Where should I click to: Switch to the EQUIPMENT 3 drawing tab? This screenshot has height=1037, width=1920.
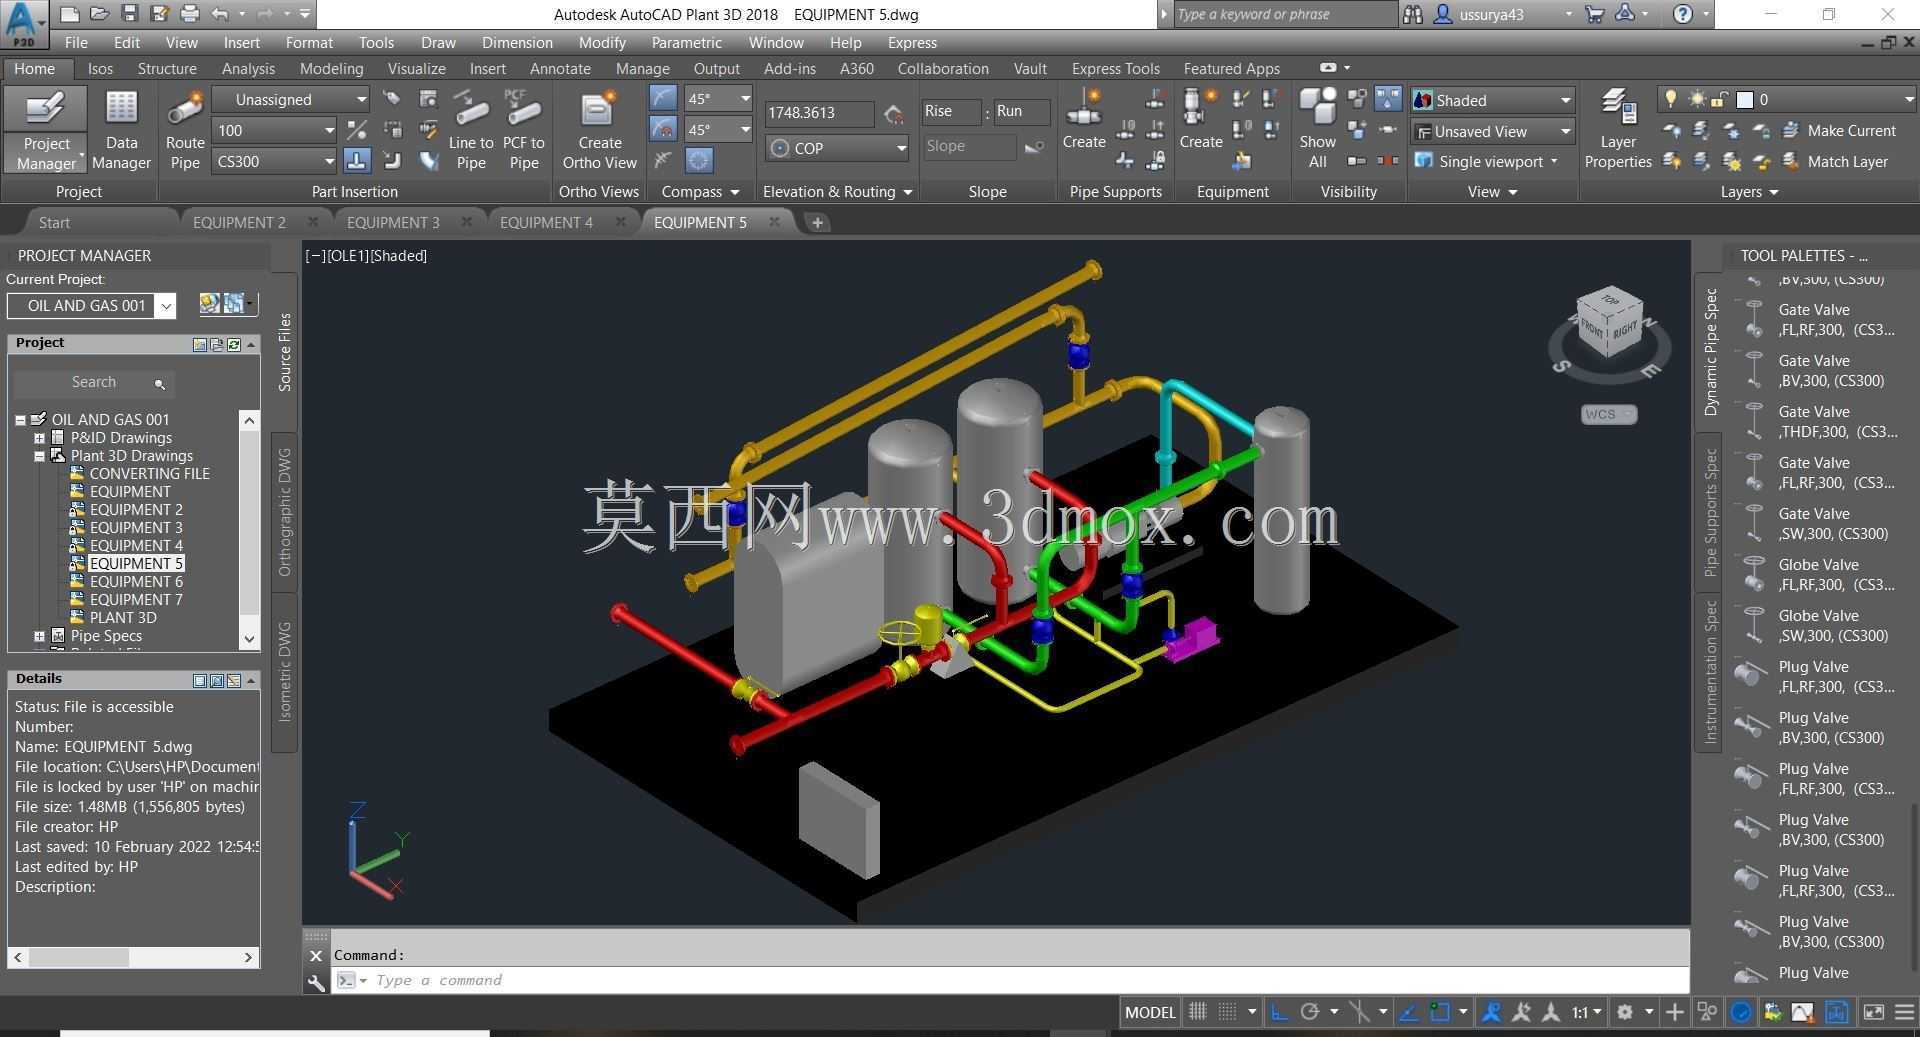pos(393,222)
